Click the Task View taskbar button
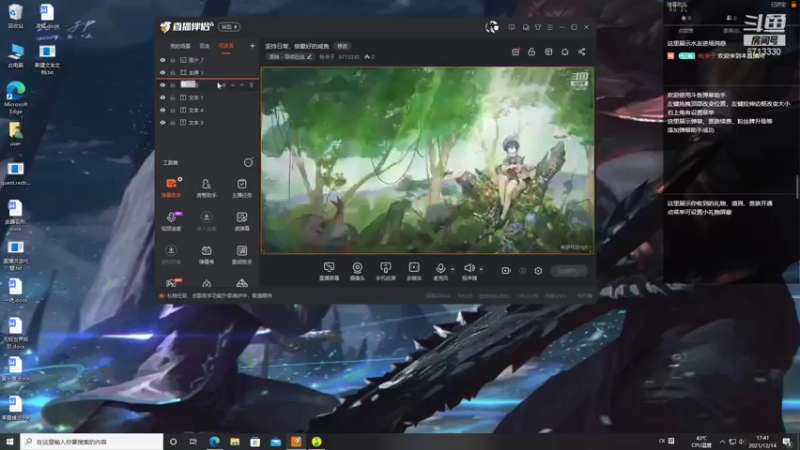This screenshot has width=800, height=450. pos(193,442)
